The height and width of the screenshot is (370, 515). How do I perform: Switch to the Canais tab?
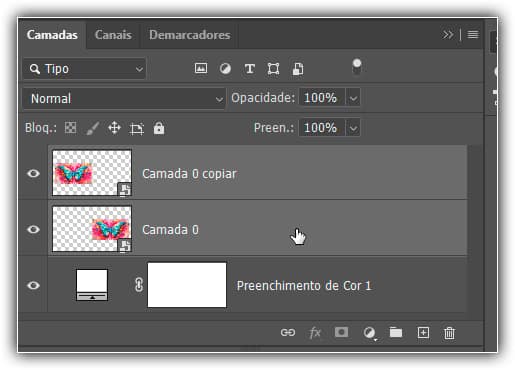[113, 35]
